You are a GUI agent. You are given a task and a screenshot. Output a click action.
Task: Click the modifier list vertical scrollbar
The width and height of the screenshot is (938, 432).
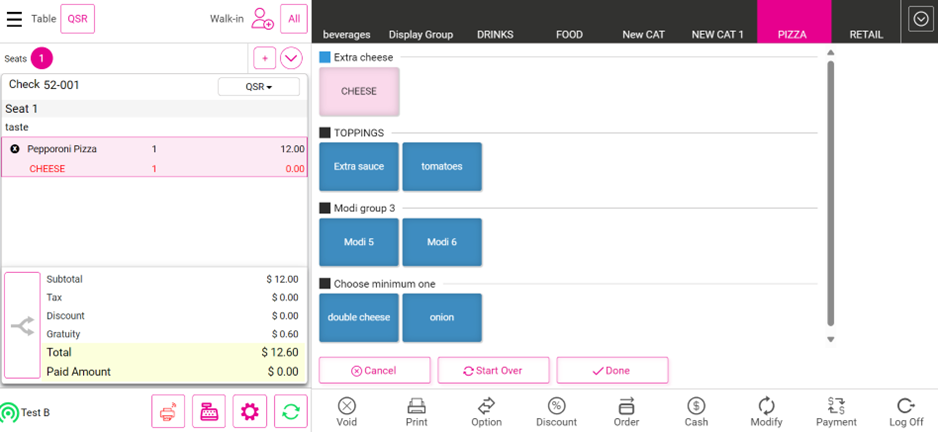[830, 190]
